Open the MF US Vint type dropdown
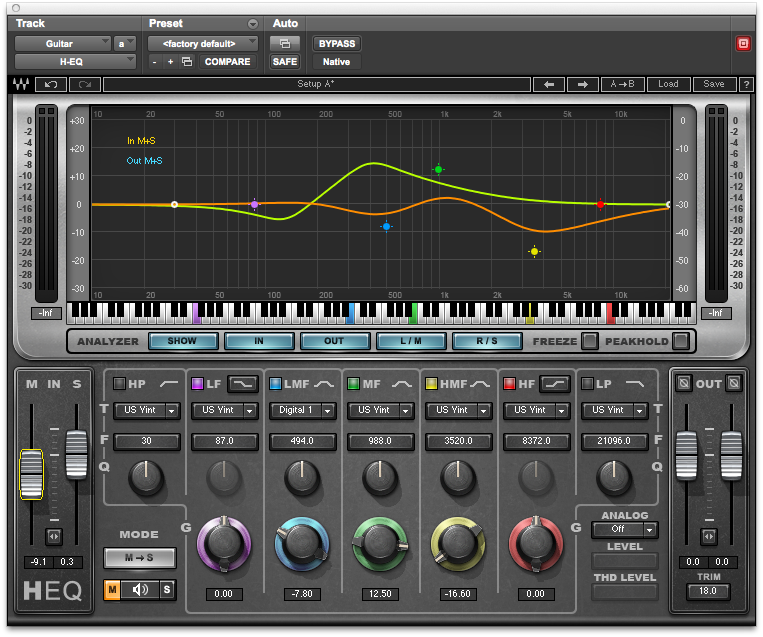The image size is (763, 637). 381,410
